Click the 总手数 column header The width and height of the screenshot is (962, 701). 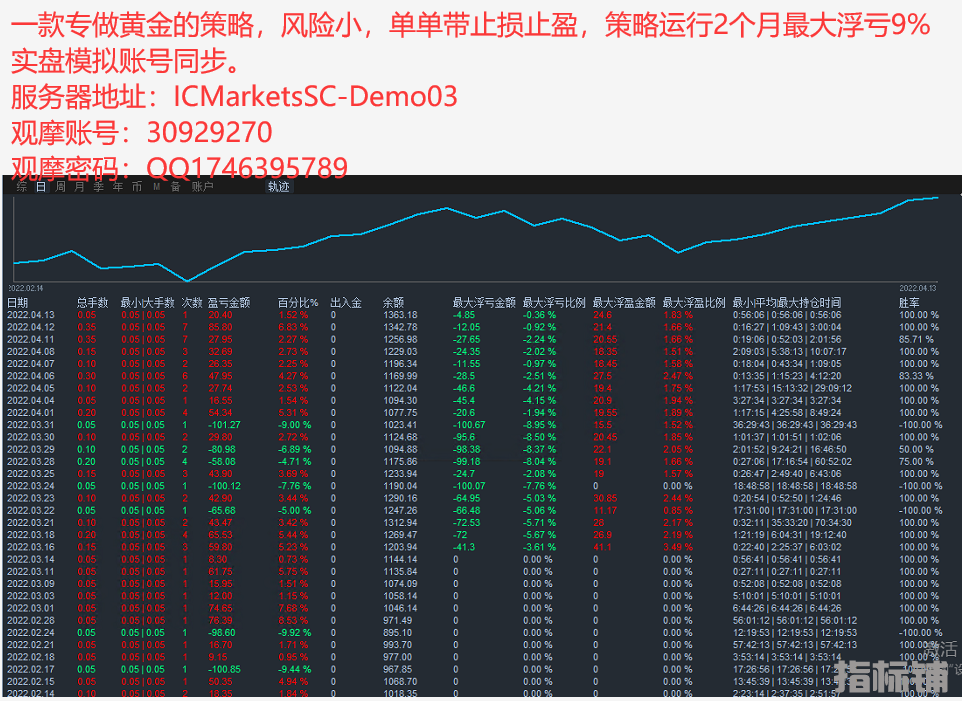[x=92, y=302]
